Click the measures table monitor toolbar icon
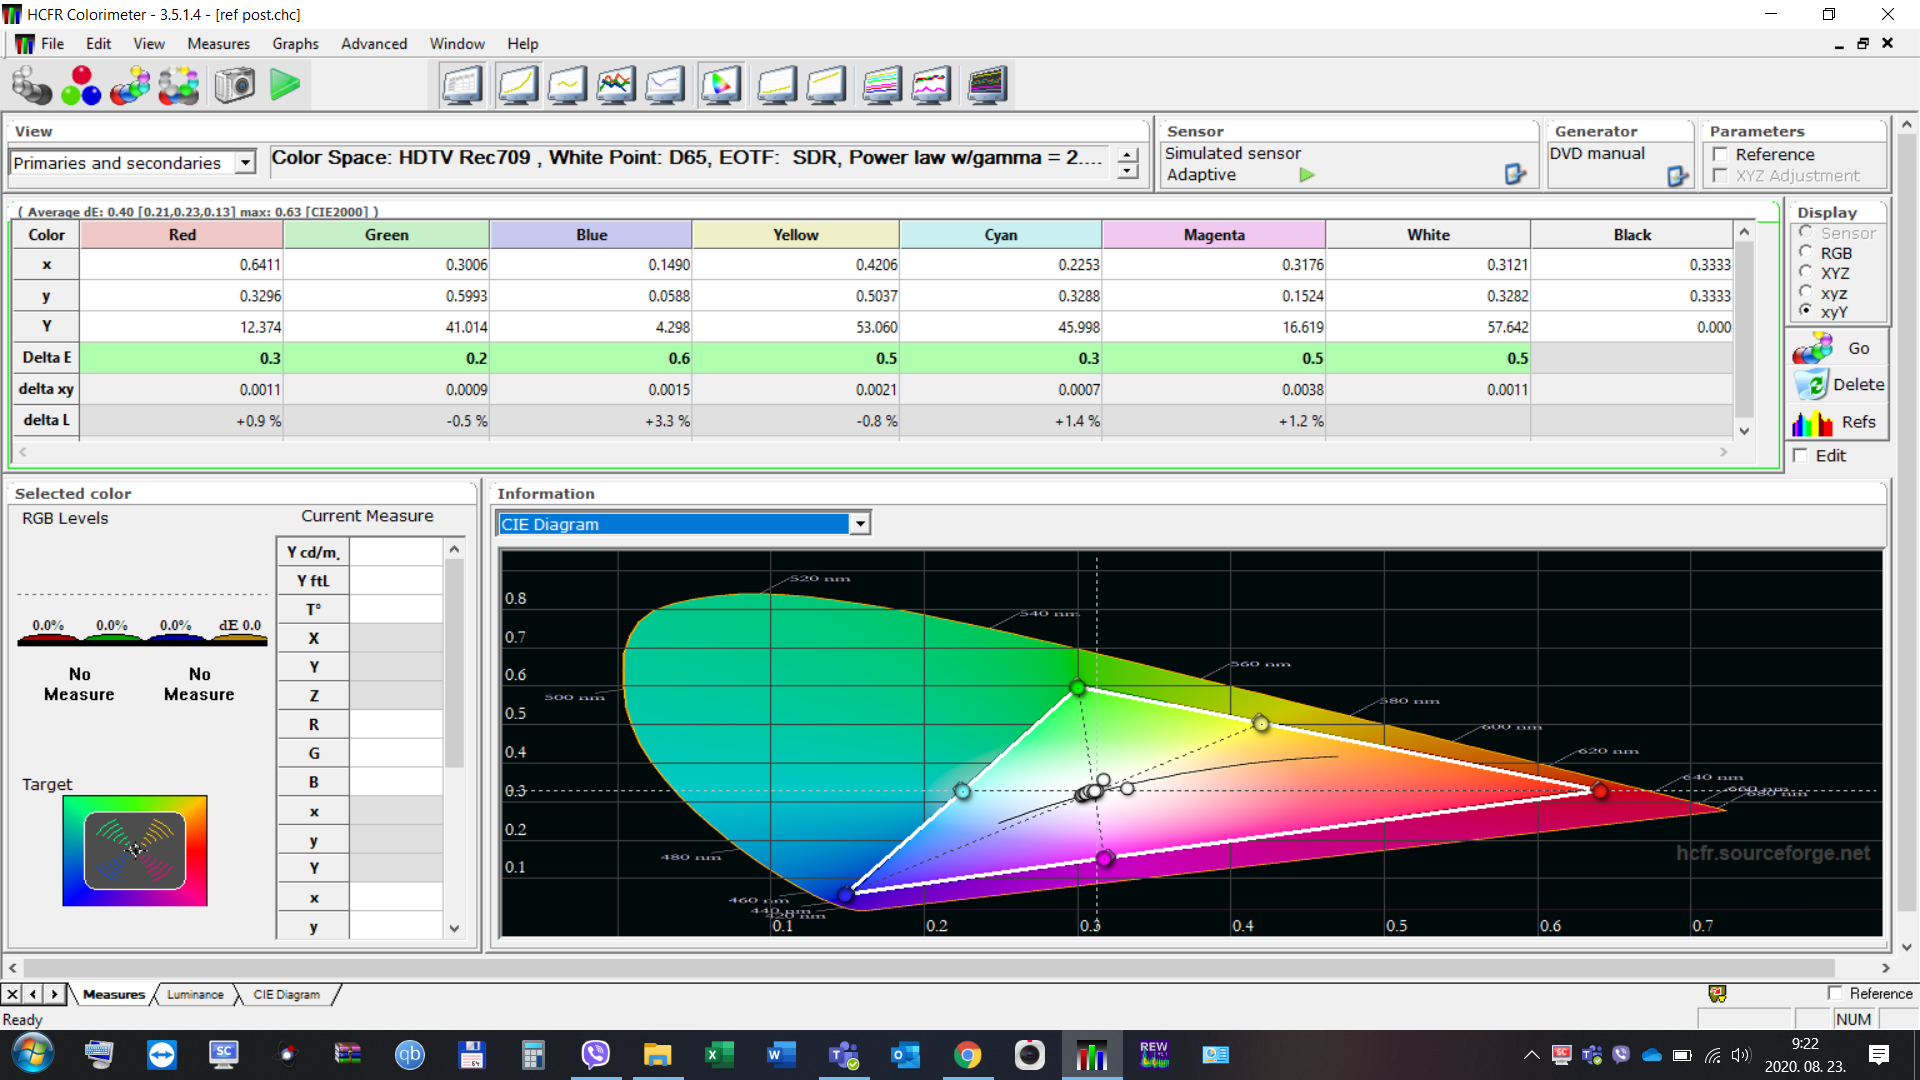The width and height of the screenshot is (1920, 1080). coord(462,85)
